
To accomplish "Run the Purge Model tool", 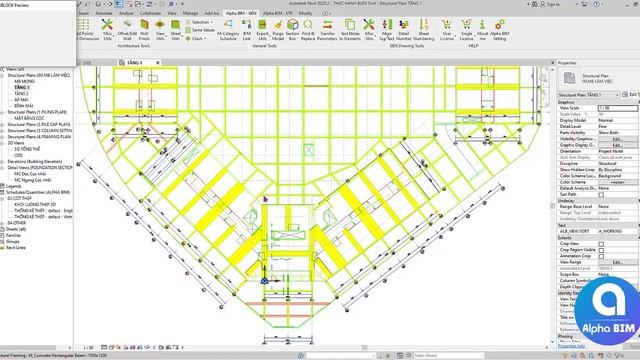I will (278, 29).
